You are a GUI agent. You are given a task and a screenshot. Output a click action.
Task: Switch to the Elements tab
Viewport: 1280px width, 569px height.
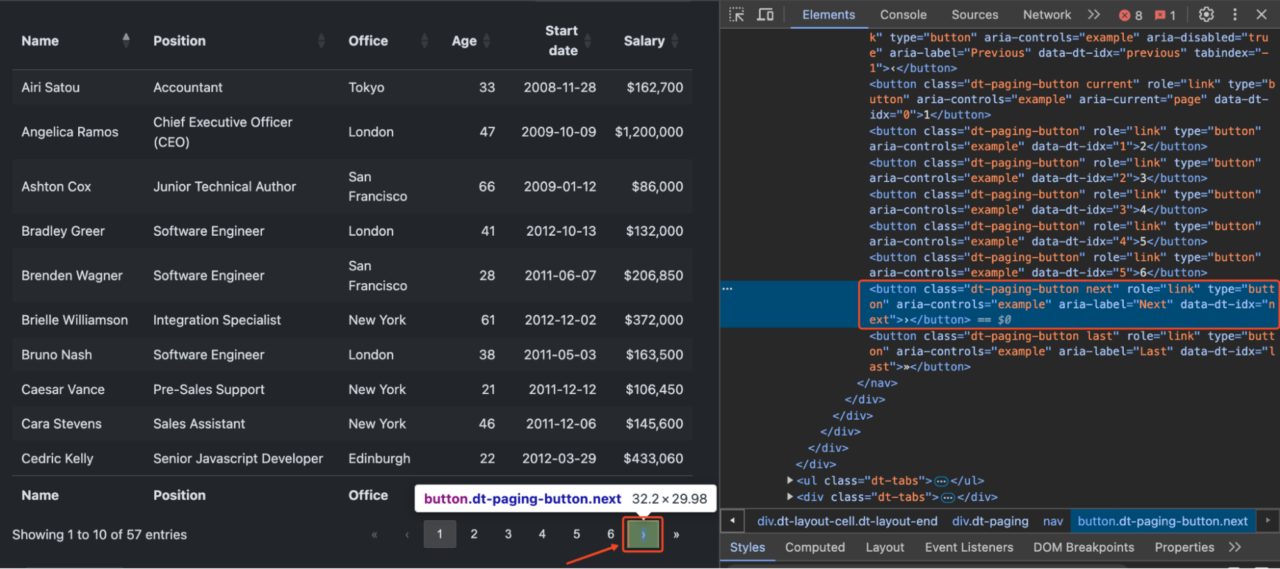click(x=829, y=14)
